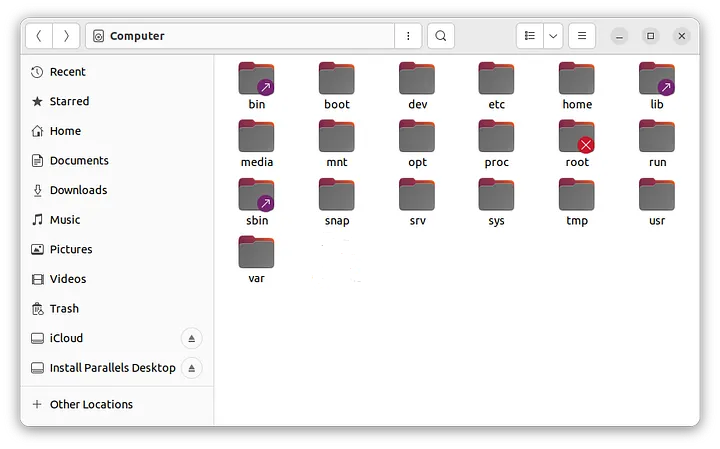The image size is (720, 449).
Task: Eject the iCloud volume
Action: (x=192, y=338)
